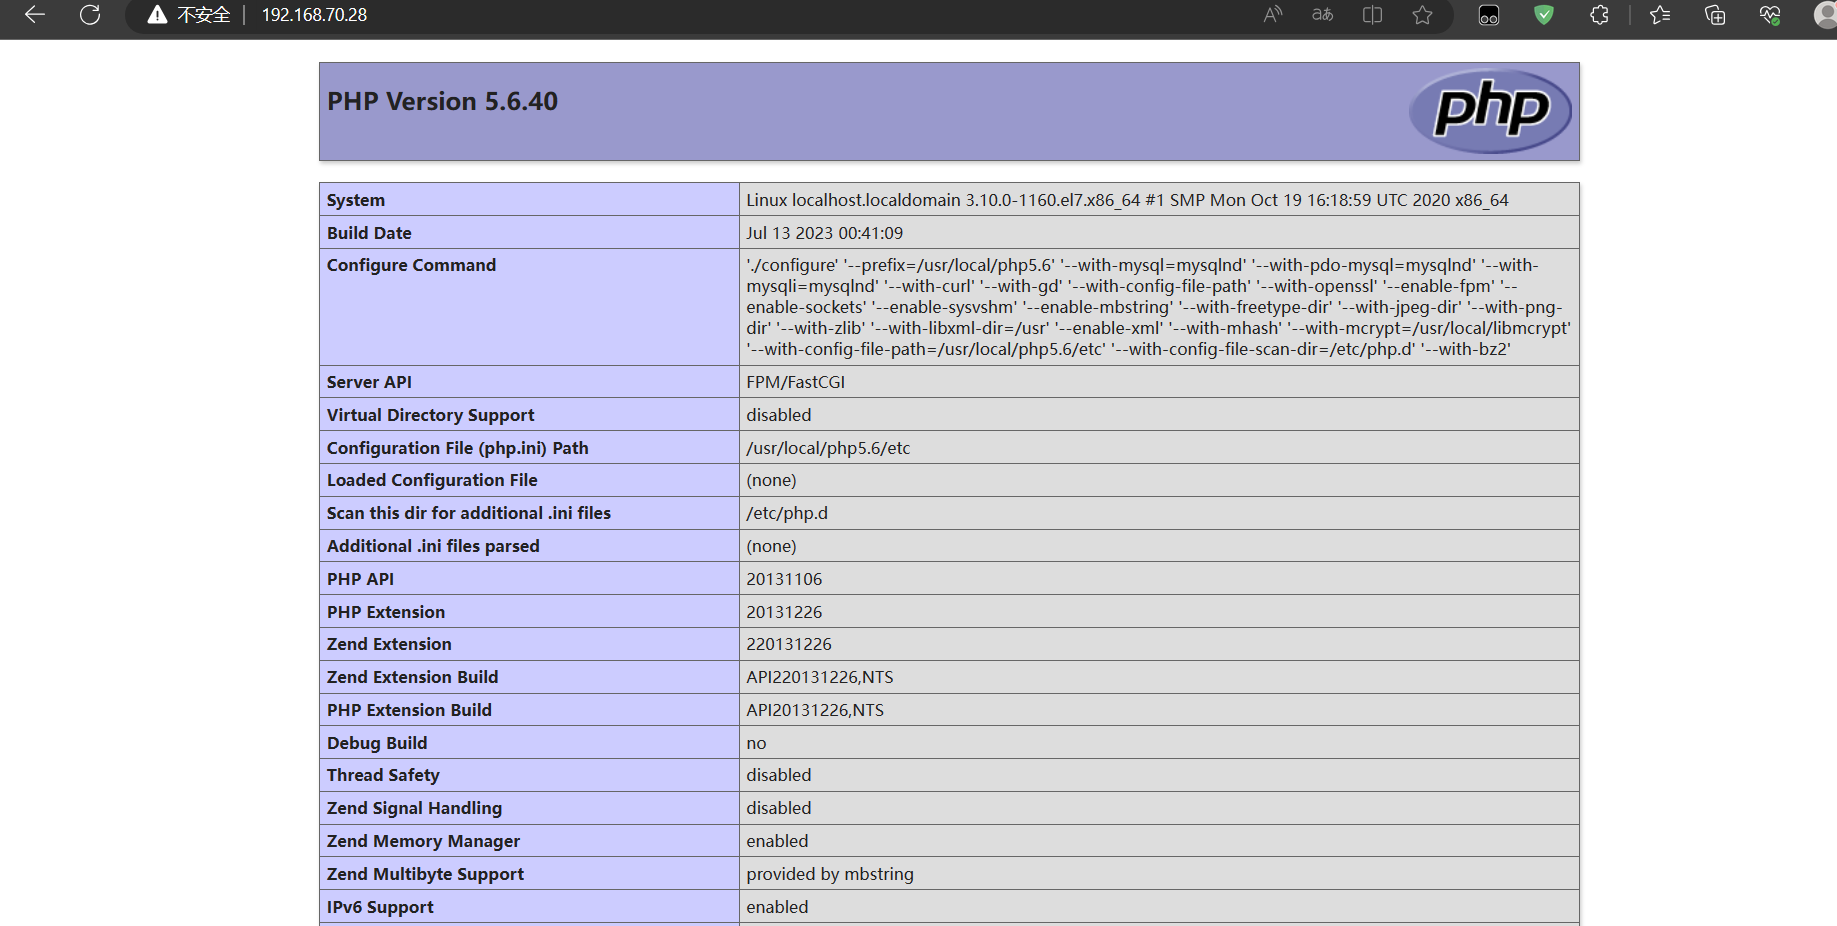Add this page to favorites
Image resolution: width=1837 pixels, height=926 pixels.
tap(1423, 15)
